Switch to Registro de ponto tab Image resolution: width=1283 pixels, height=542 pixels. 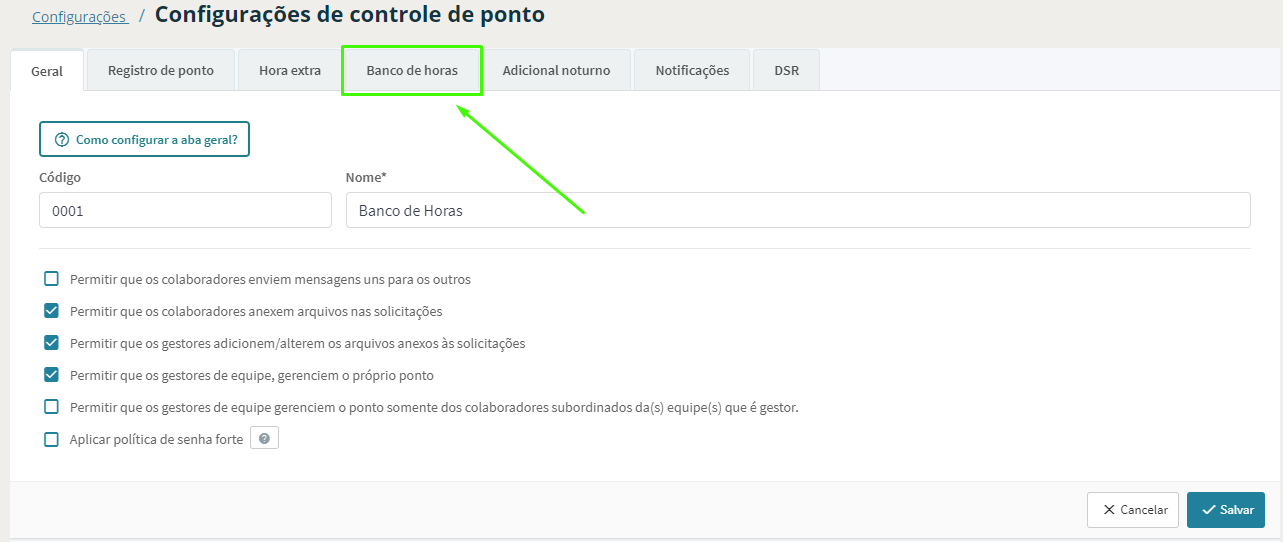[161, 71]
